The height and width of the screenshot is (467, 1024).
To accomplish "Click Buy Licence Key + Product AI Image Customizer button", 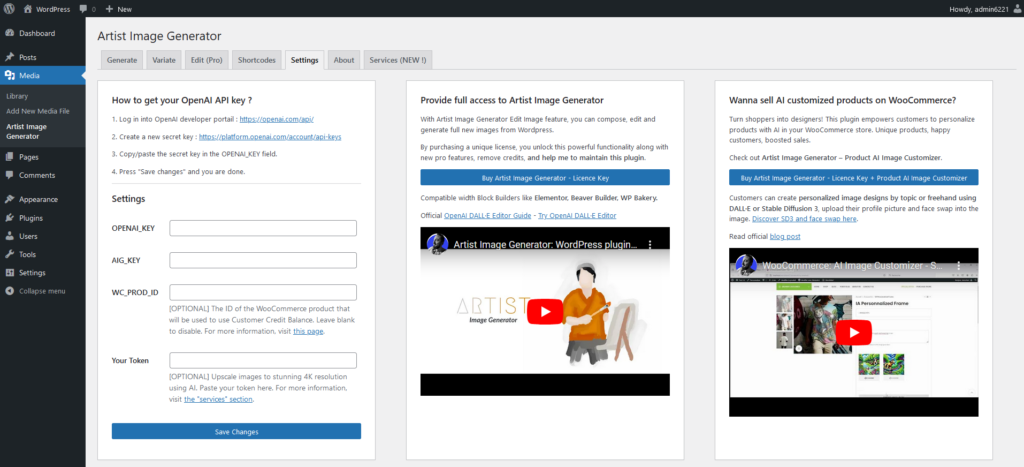I will click(x=854, y=178).
